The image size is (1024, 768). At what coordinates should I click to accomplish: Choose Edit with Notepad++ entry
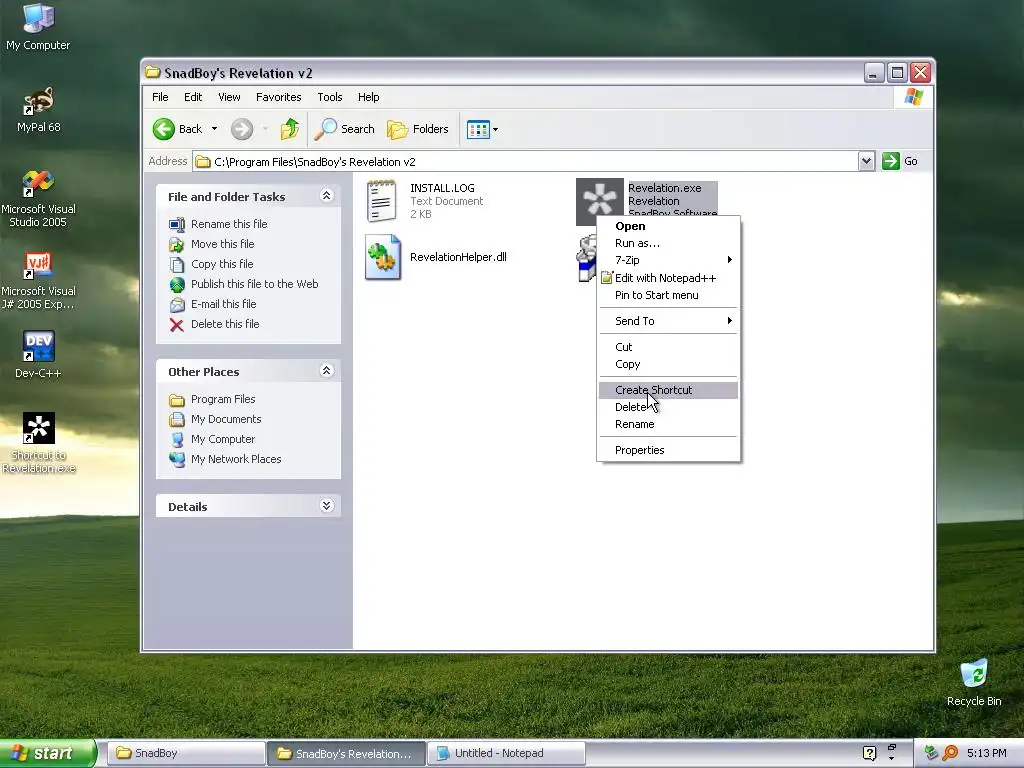coord(669,278)
